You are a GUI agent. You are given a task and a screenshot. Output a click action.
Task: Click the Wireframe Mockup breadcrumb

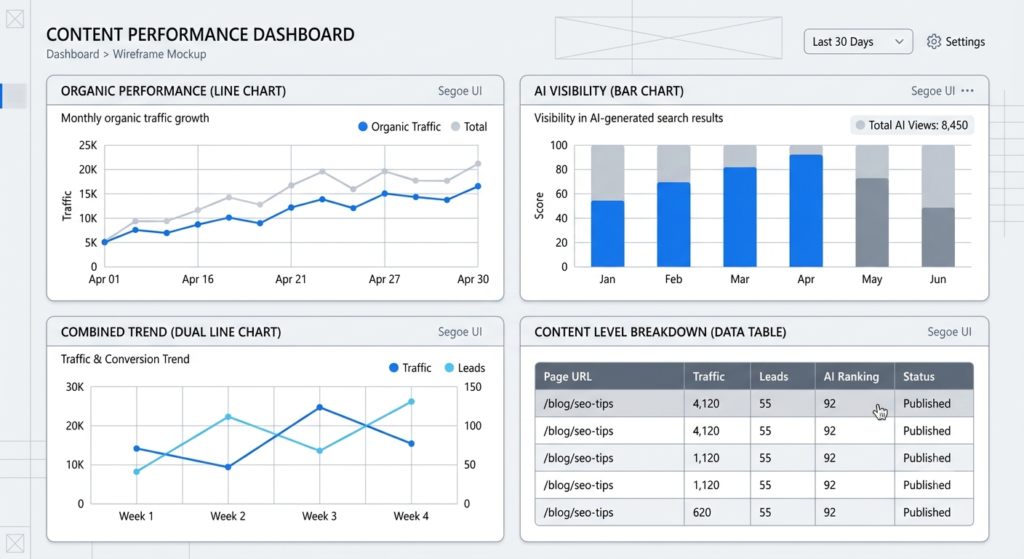point(159,54)
